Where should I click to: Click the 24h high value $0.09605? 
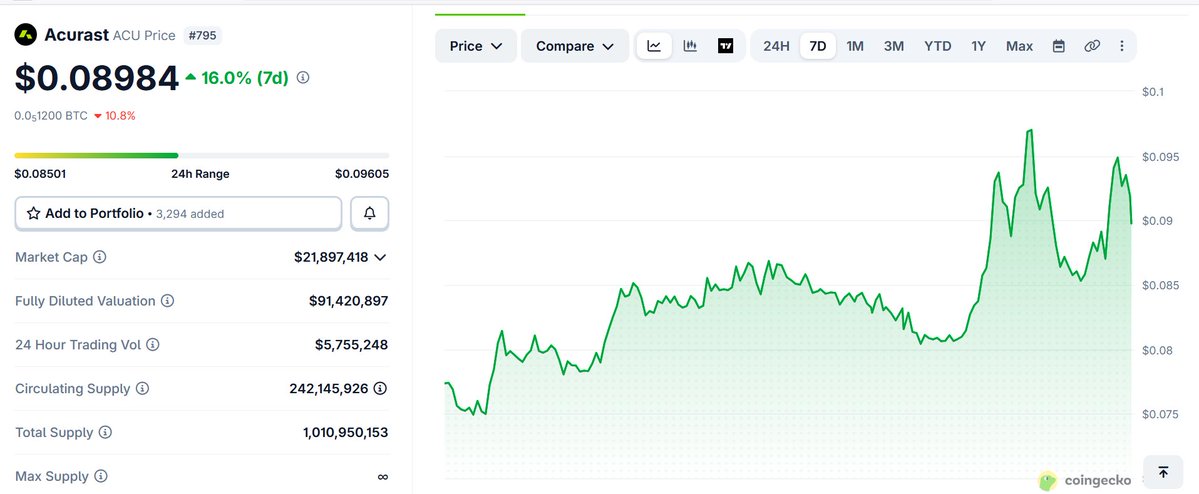tap(362, 174)
